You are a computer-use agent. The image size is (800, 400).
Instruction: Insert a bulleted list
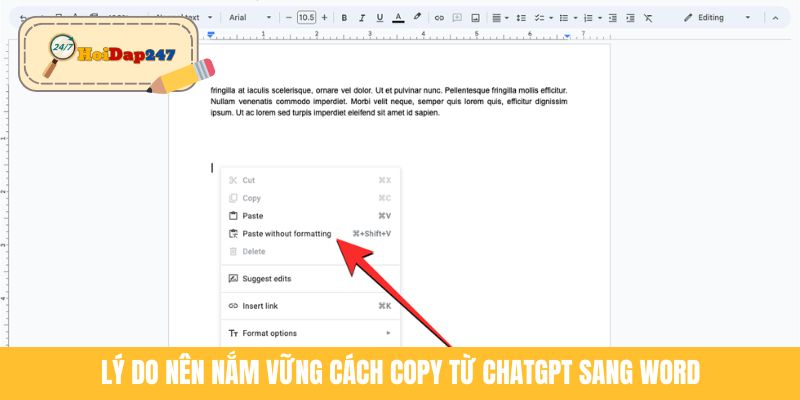pyautogui.click(x=564, y=17)
